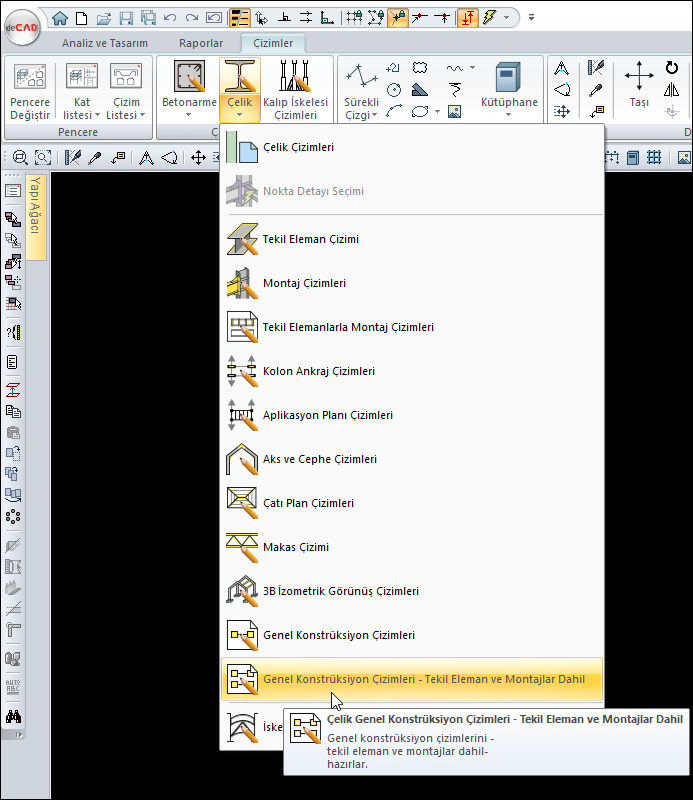Select Genel Konstrüksiyon Çizimleri - Tekil Eleman ve Montajlar Dahil
Screen dimensions: 693x800
tap(412, 679)
